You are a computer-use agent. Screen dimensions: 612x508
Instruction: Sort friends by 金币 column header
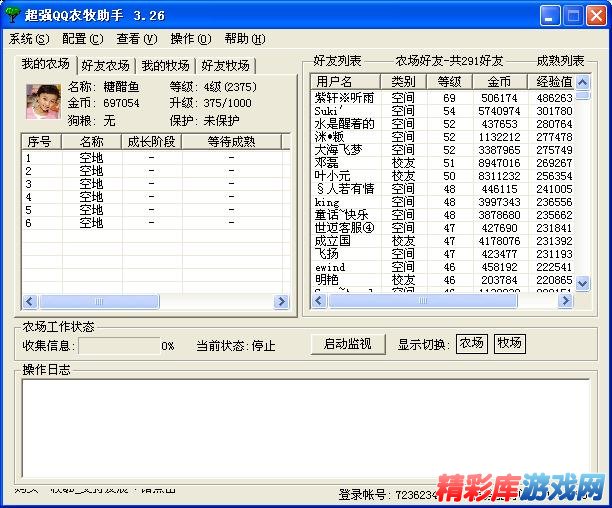[x=498, y=81]
